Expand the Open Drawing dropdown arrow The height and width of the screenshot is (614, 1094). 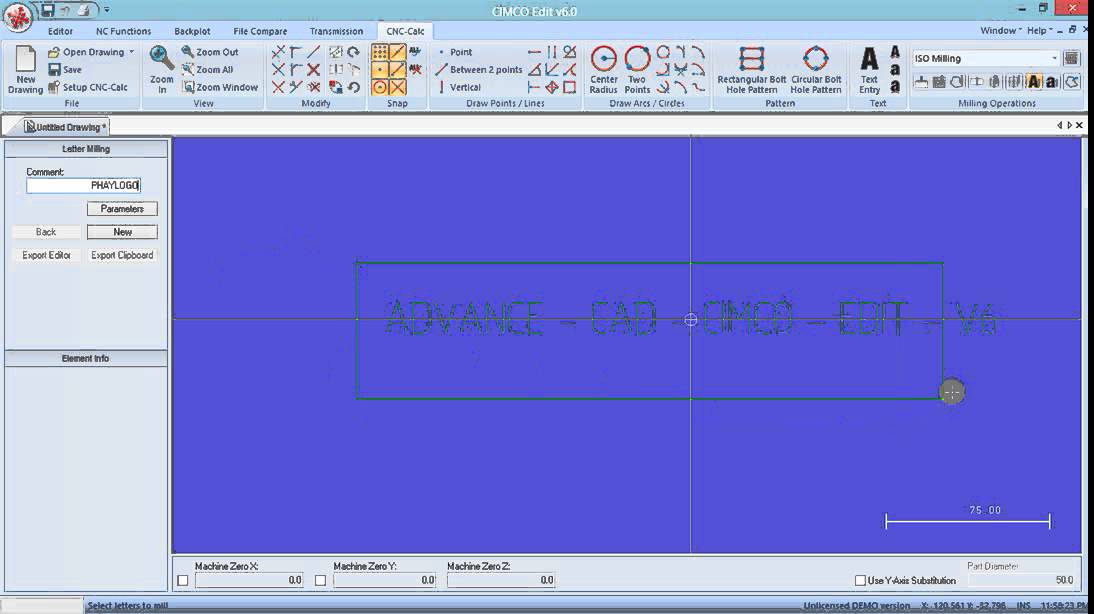pyautogui.click(x=132, y=52)
